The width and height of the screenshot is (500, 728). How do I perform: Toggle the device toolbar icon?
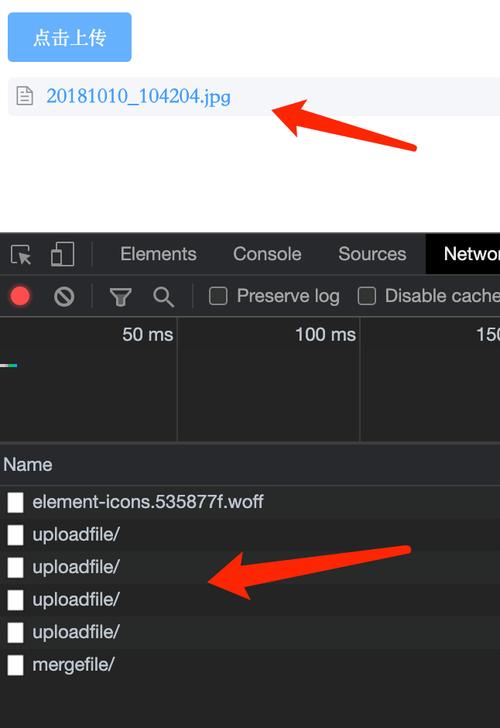(62, 254)
